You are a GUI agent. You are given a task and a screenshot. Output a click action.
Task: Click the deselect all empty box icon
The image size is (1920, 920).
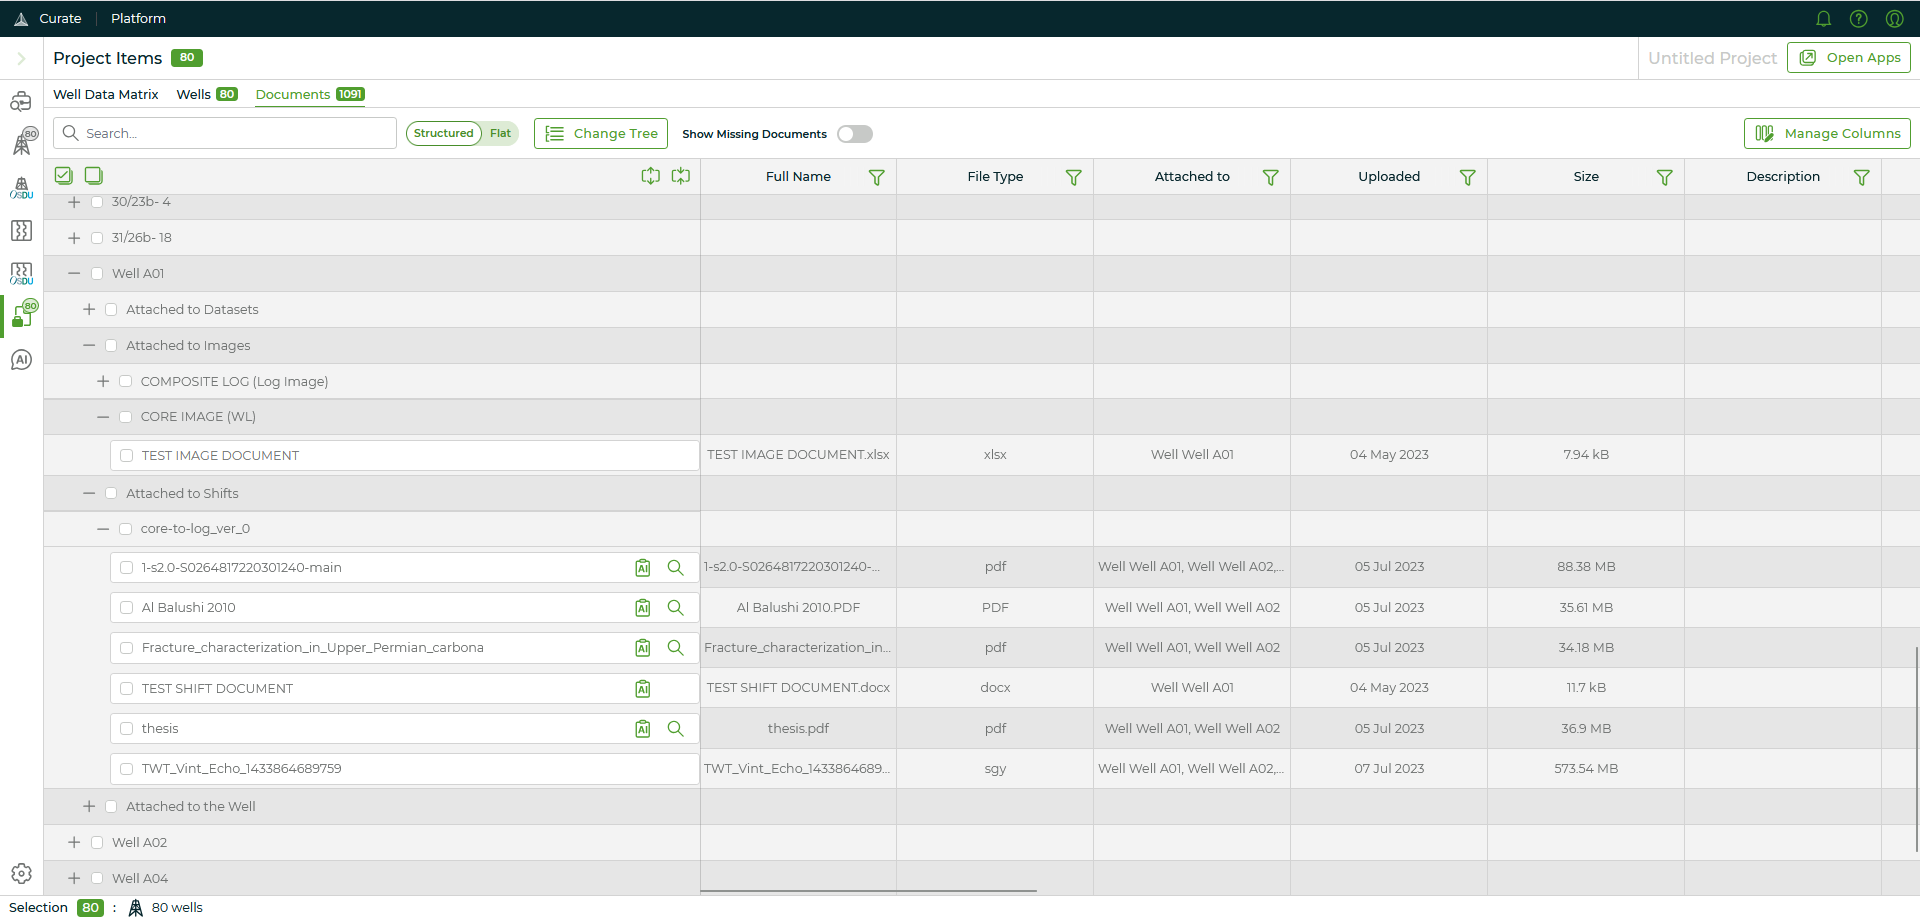tap(94, 176)
